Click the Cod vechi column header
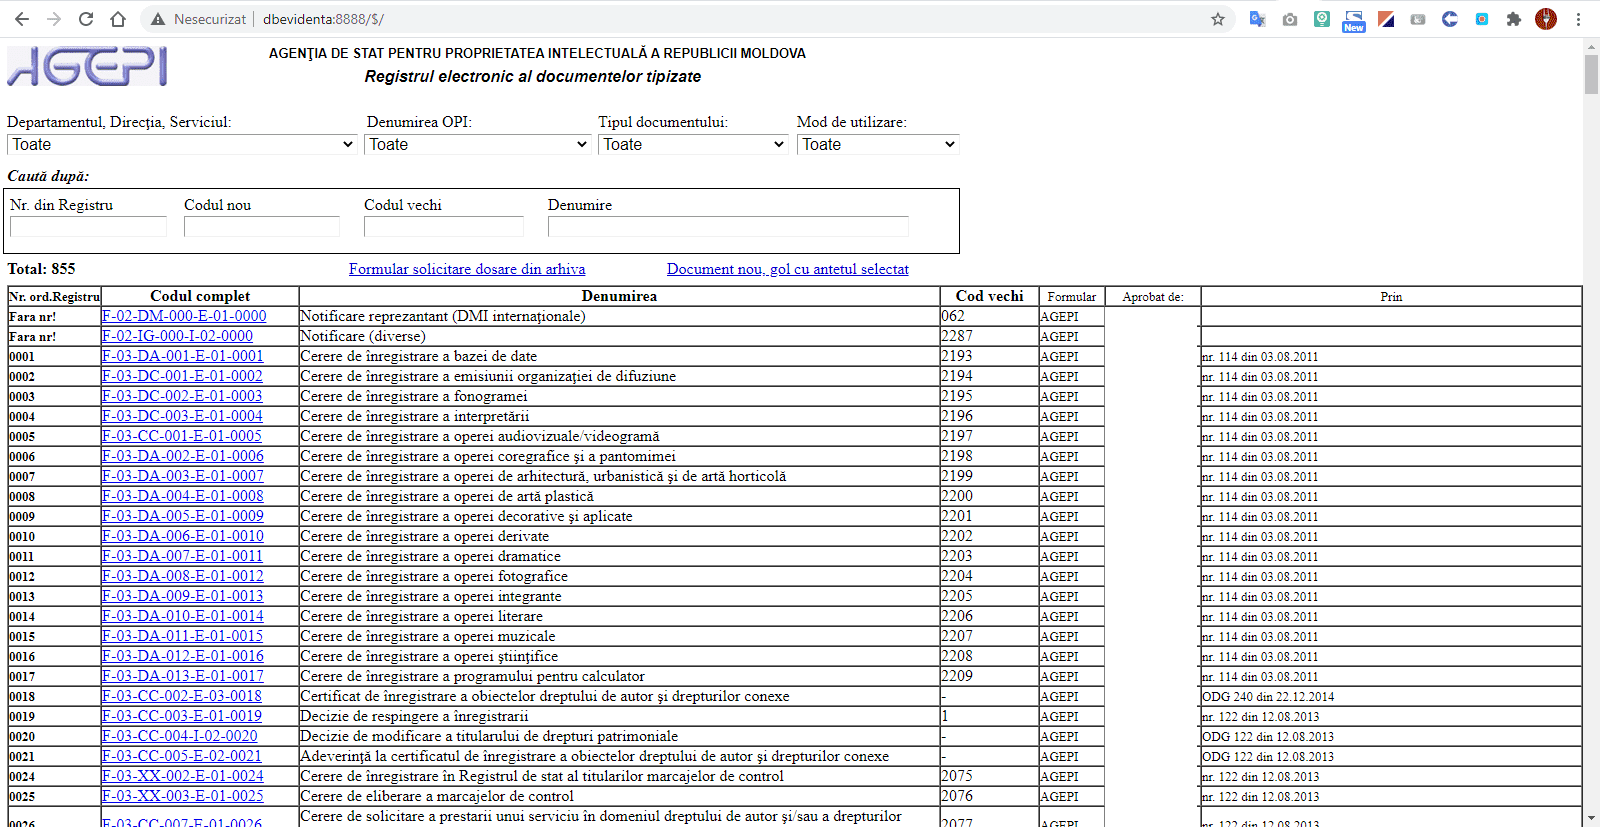Image resolution: width=1600 pixels, height=832 pixels. [989, 296]
